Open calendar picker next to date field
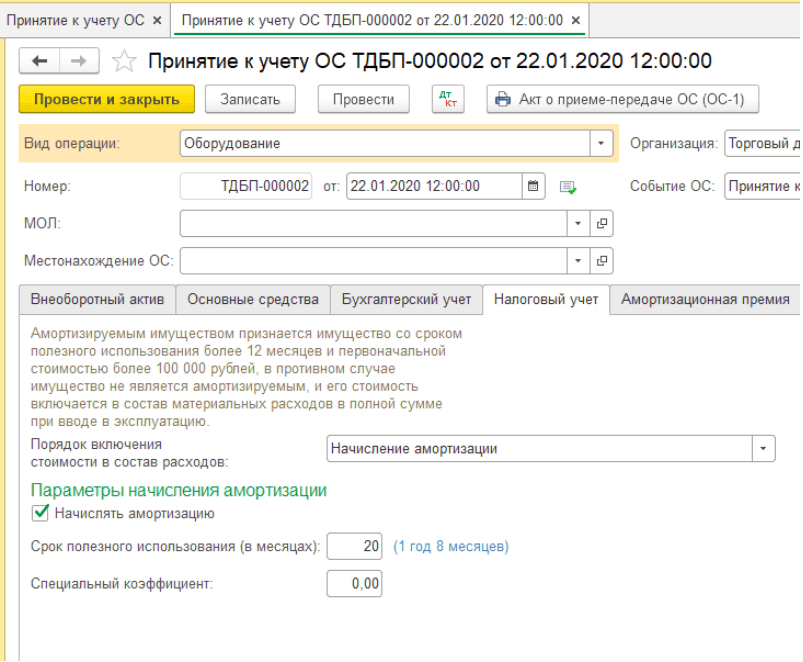 tap(533, 186)
